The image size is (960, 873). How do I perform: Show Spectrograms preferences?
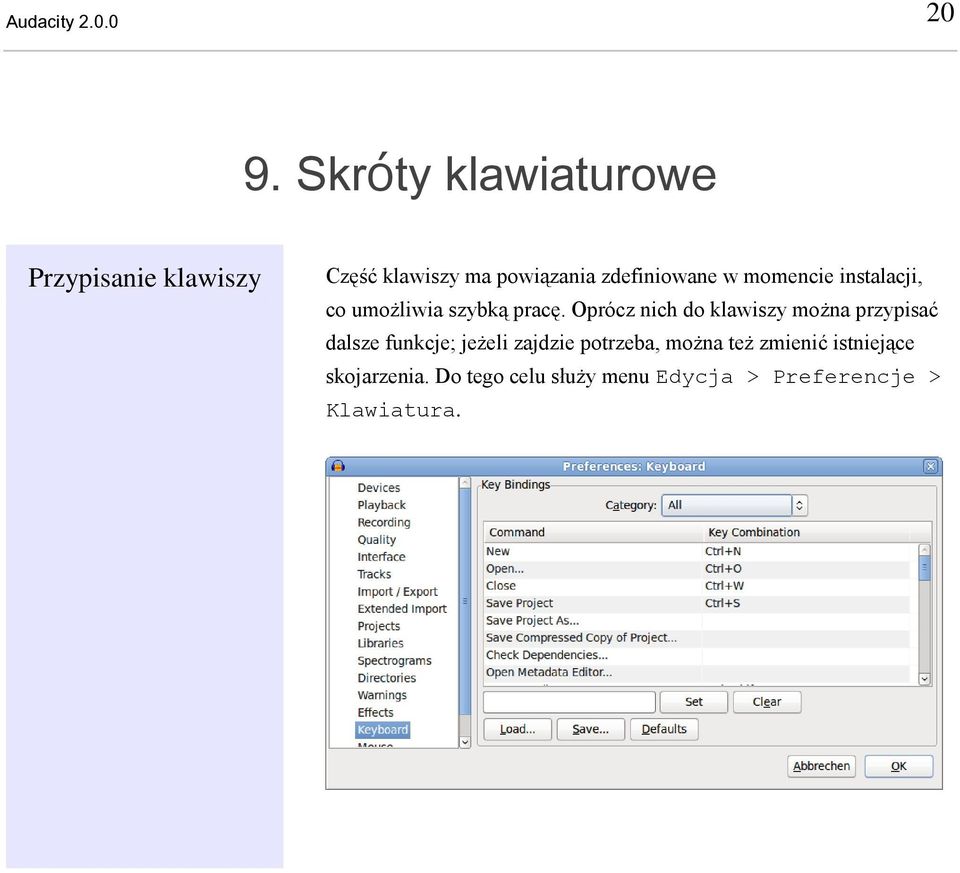(x=394, y=661)
